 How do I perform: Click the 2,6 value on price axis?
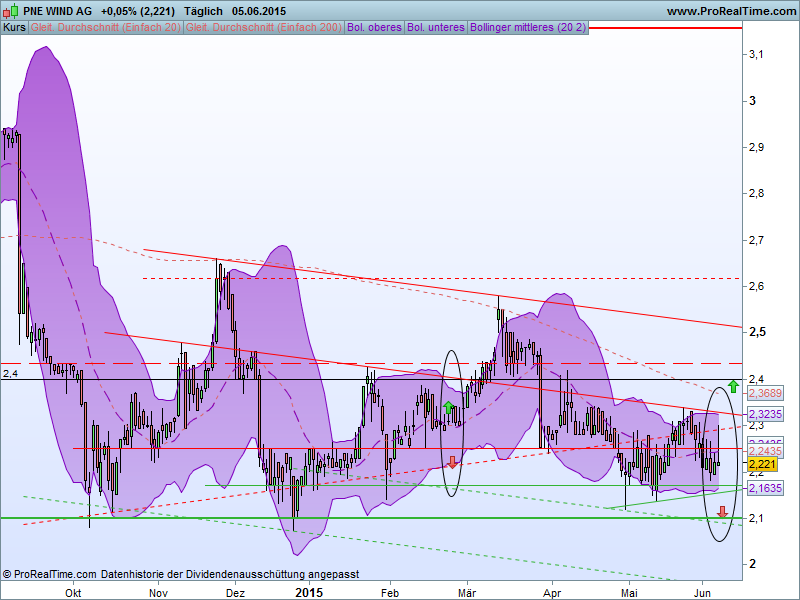[756, 286]
